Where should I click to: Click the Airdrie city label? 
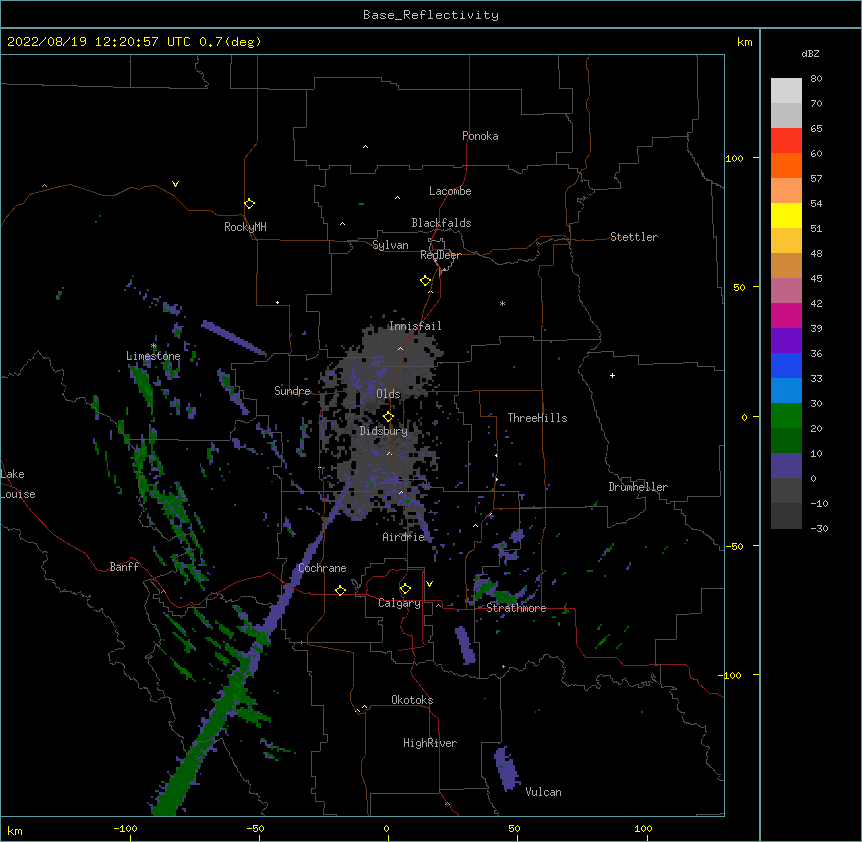pos(404,537)
